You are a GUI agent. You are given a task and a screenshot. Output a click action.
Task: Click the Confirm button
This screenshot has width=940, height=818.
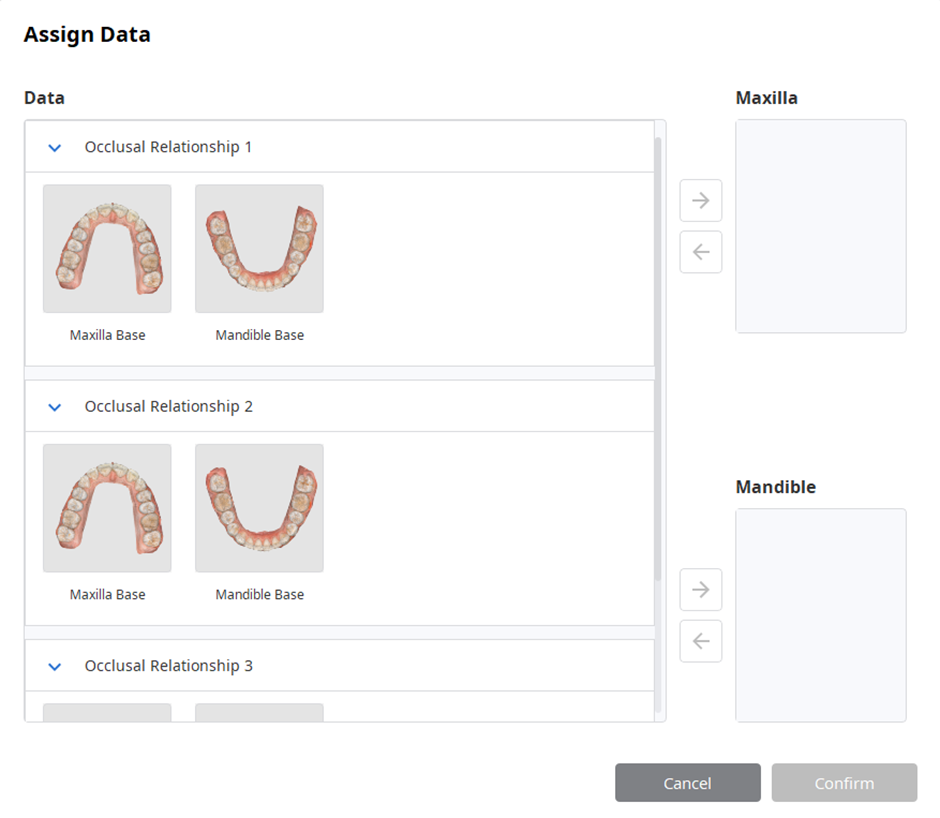tap(844, 783)
